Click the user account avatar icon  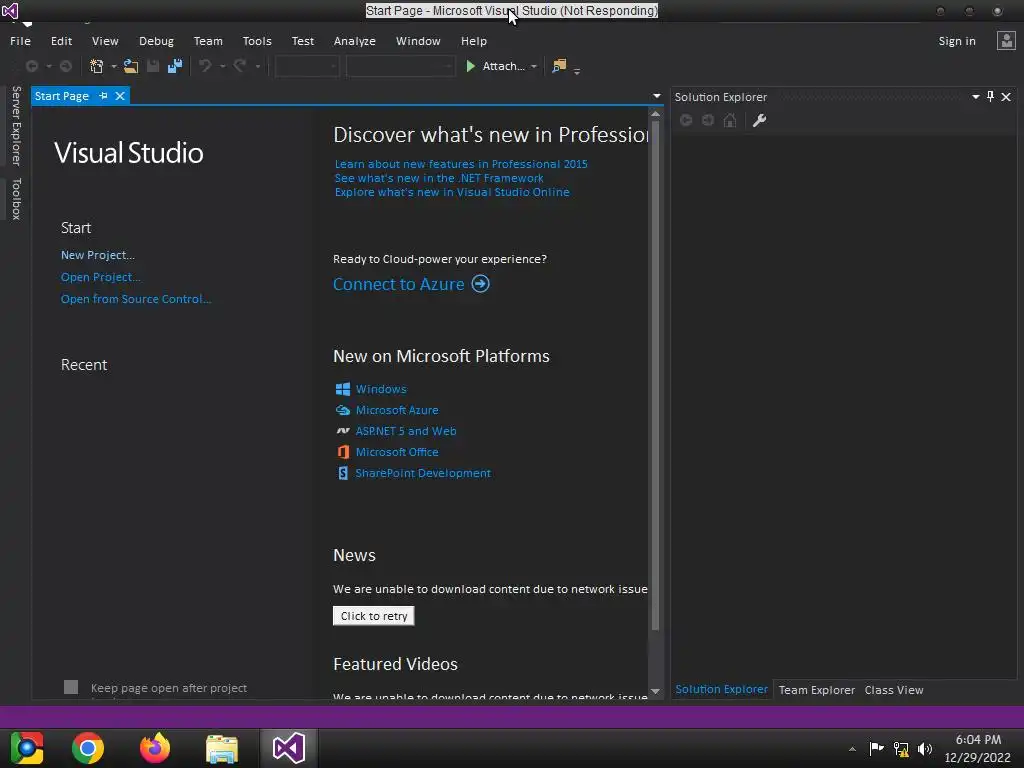pos(1006,41)
